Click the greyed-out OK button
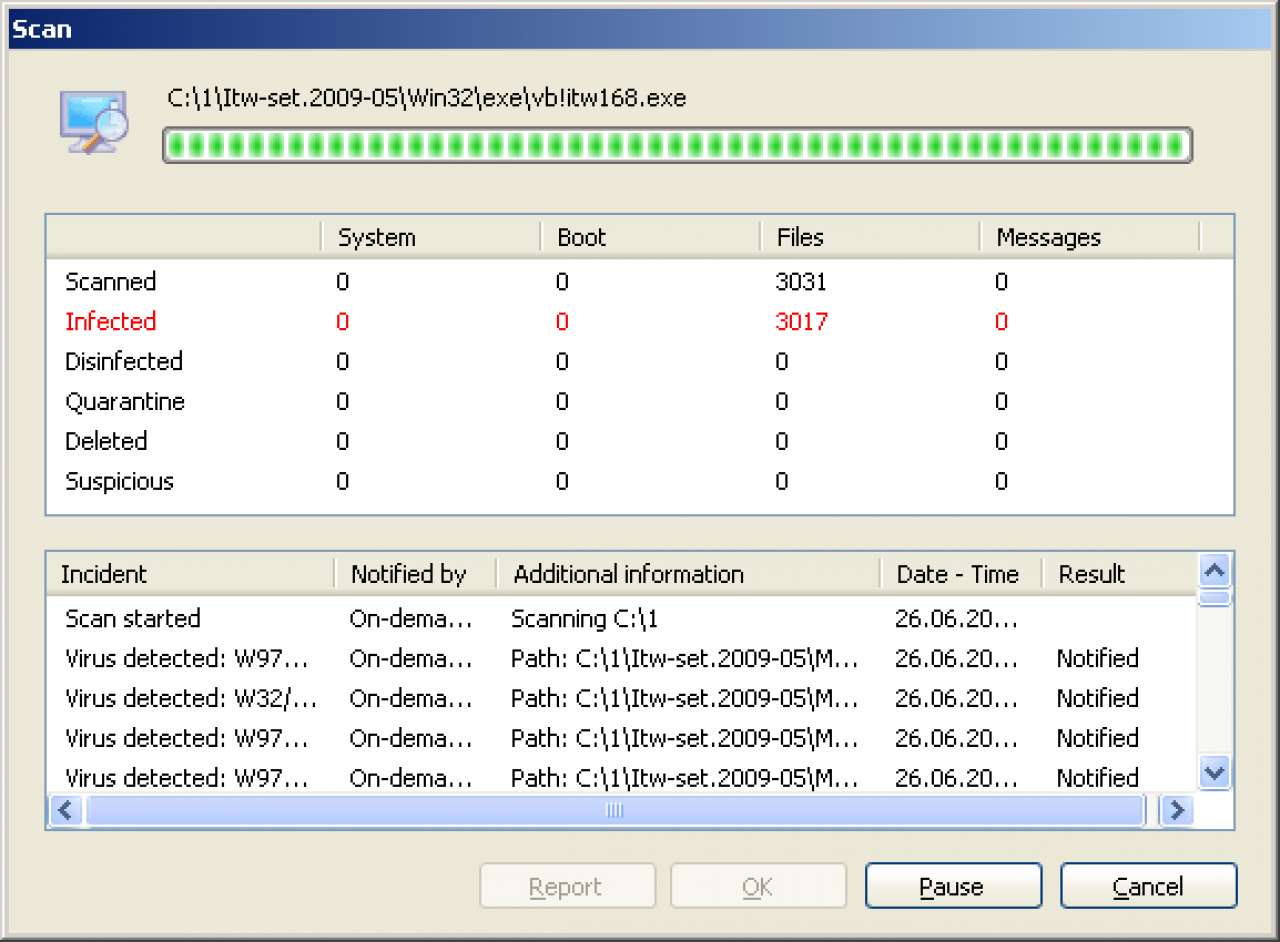The image size is (1280, 942). pyautogui.click(x=758, y=886)
